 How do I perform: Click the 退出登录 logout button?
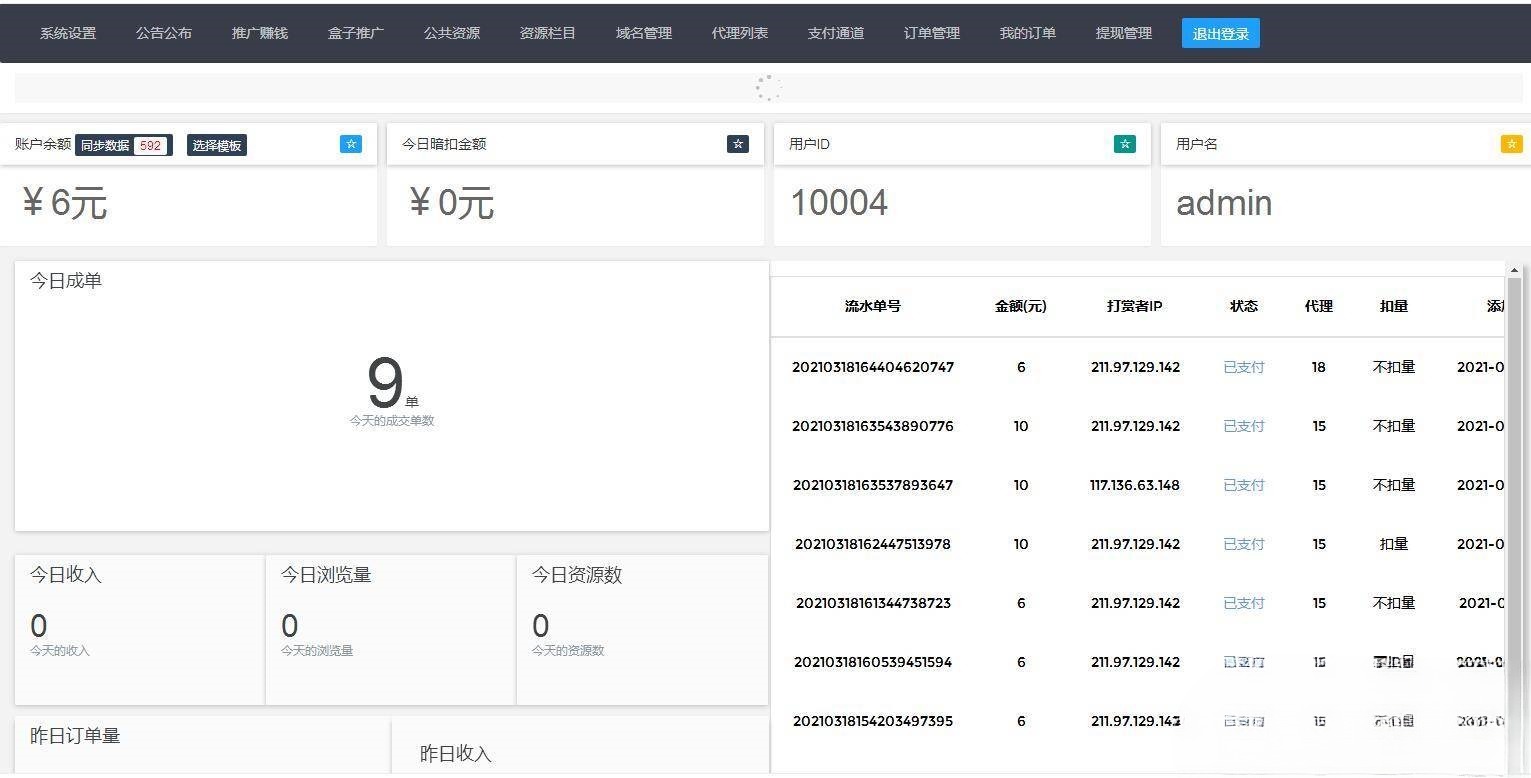coord(1220,33)
